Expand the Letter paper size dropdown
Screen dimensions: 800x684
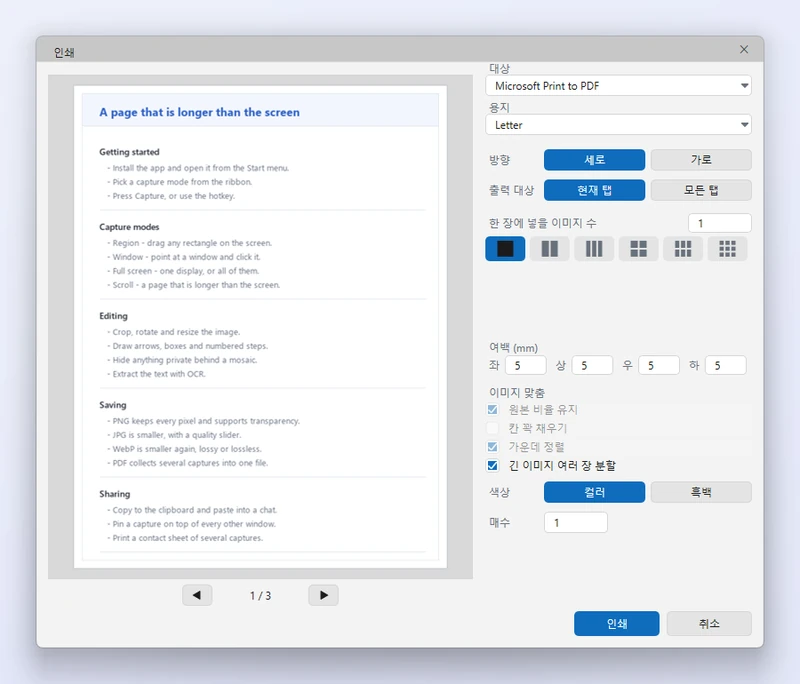[x=618, y=125]
